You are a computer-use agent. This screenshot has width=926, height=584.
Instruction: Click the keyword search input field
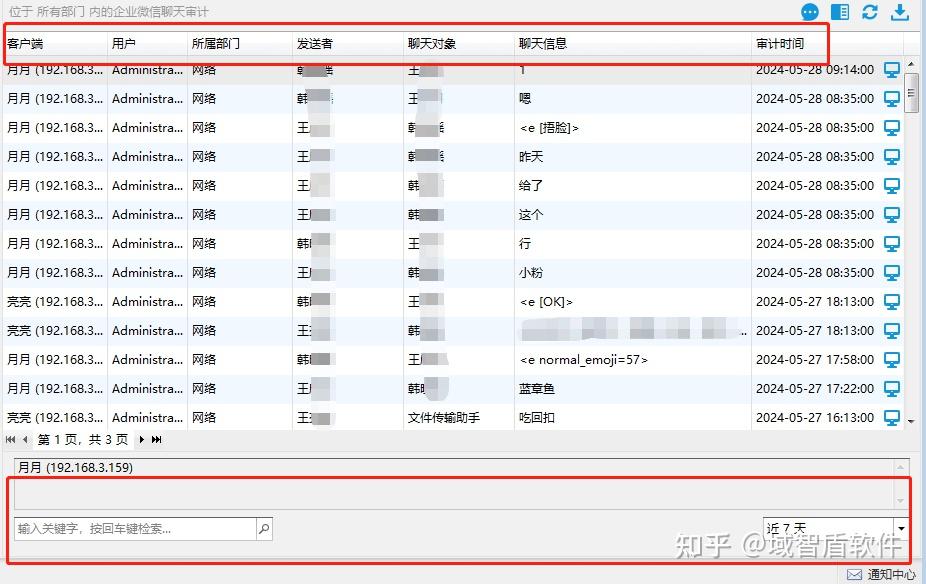coord(135,528)
